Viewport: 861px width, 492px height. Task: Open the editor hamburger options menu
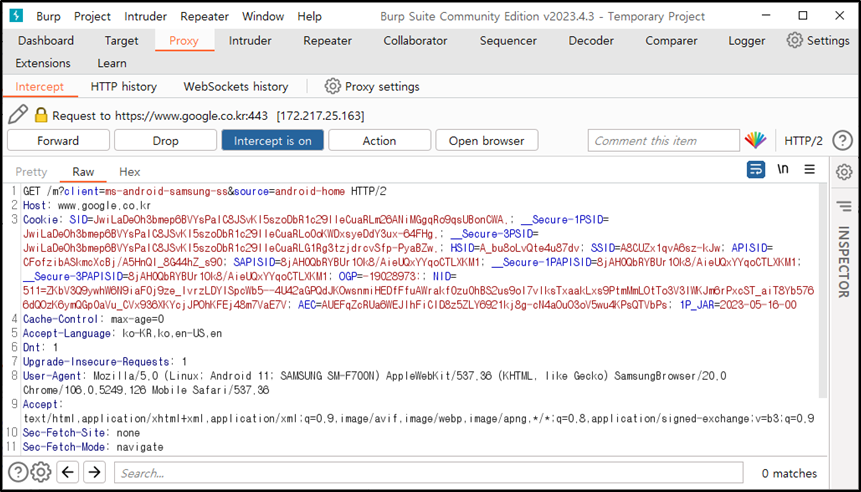coord(809,170)
